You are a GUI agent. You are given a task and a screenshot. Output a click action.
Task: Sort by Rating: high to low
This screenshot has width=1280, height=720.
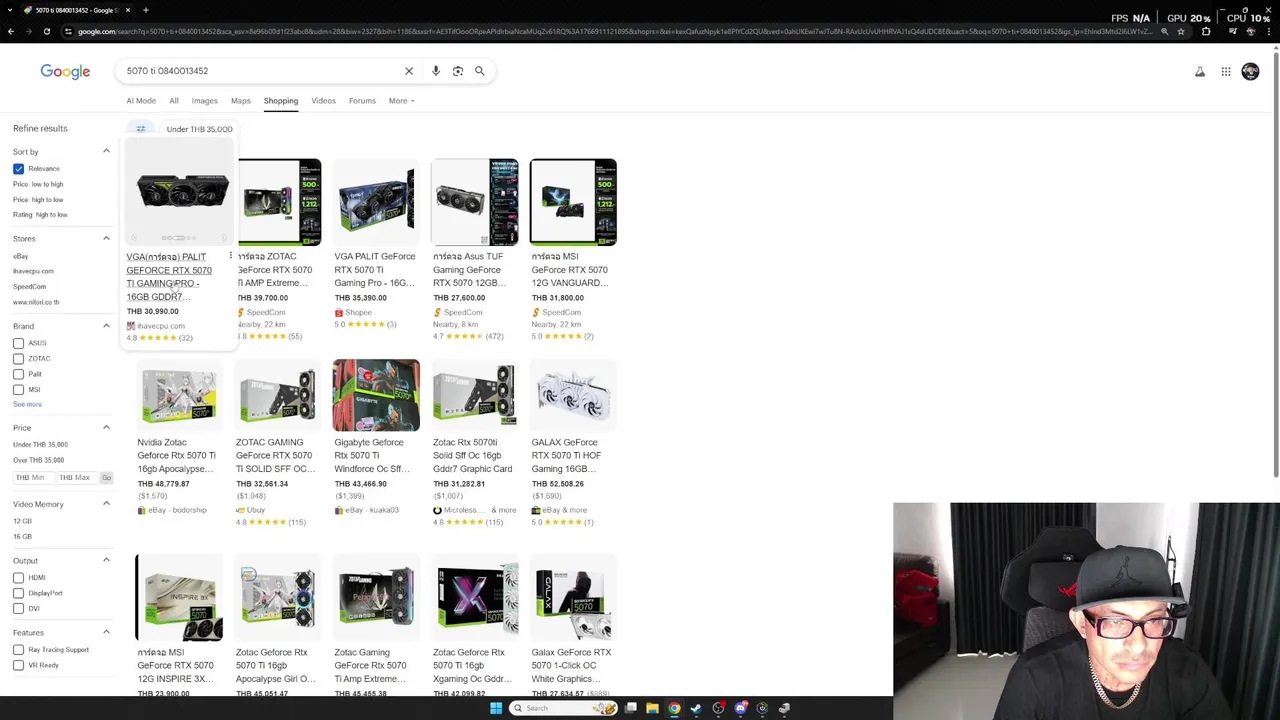coord(40,215)
